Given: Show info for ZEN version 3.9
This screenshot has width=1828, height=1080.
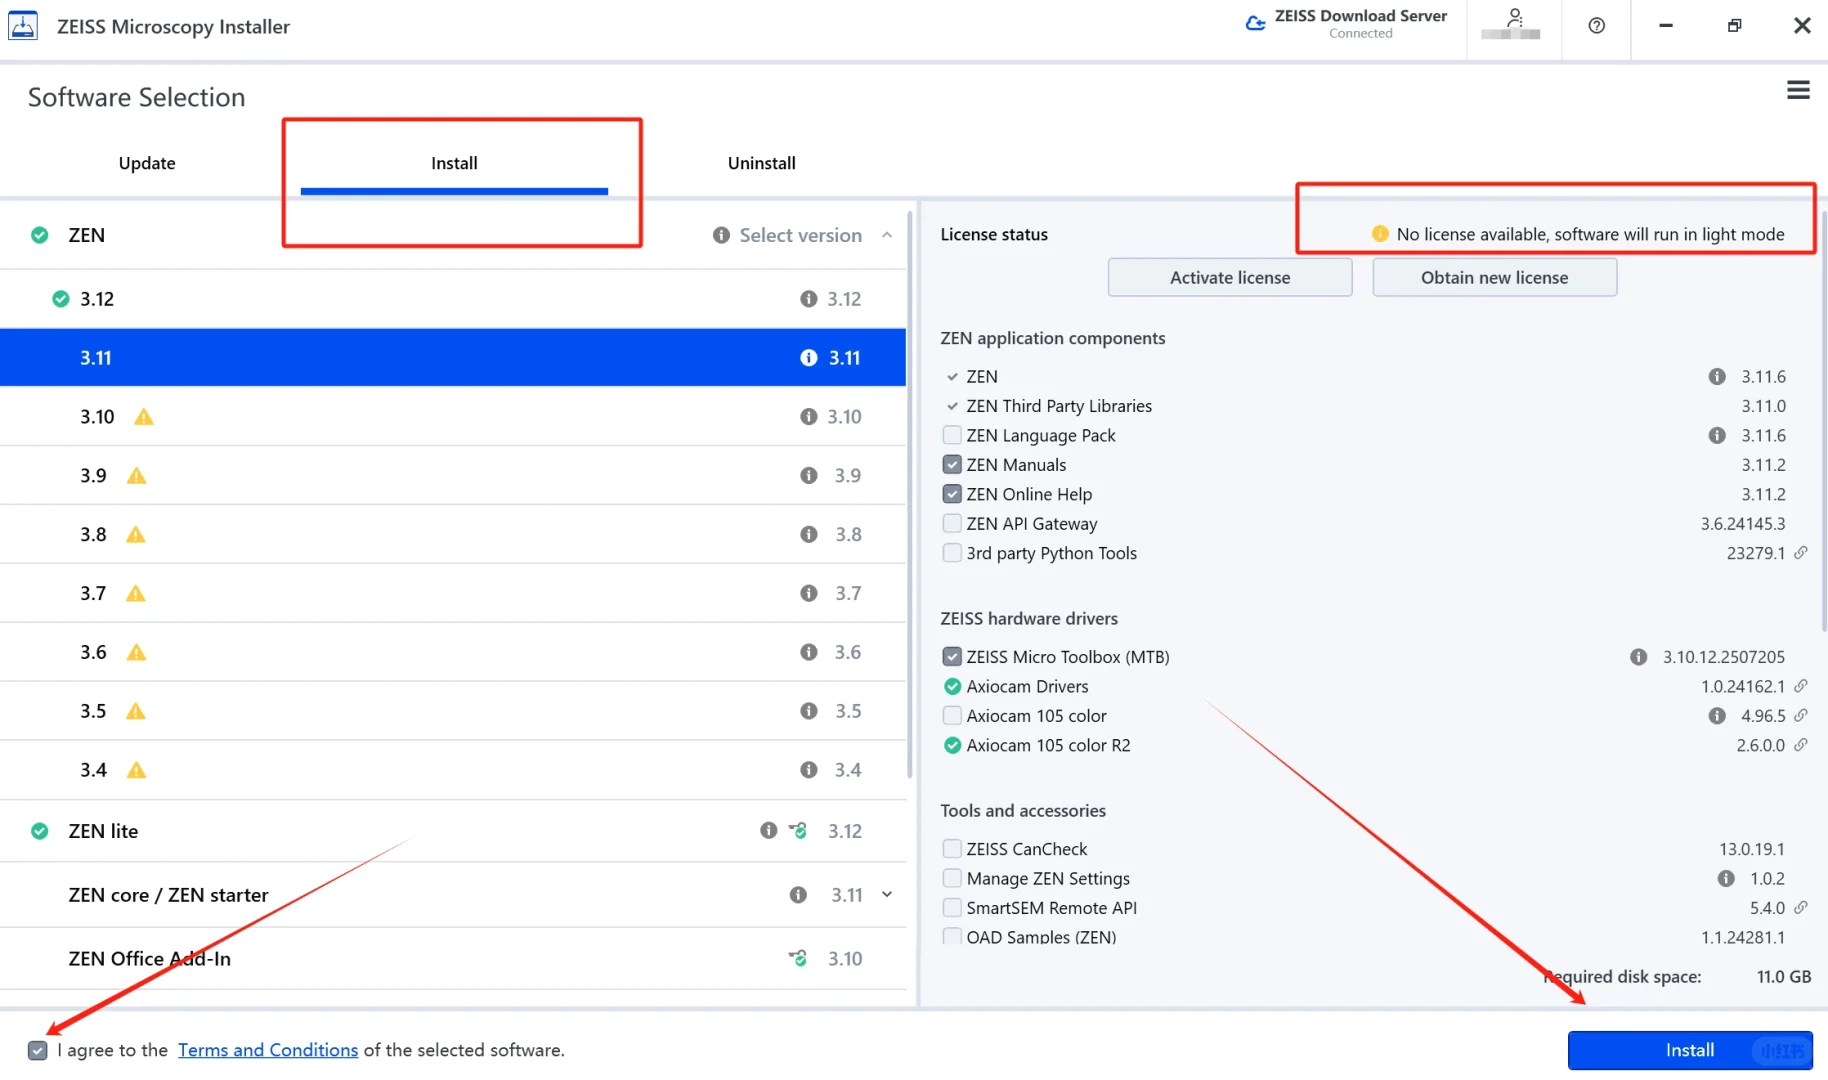Looking at the screenshot, I should (808, 476).
